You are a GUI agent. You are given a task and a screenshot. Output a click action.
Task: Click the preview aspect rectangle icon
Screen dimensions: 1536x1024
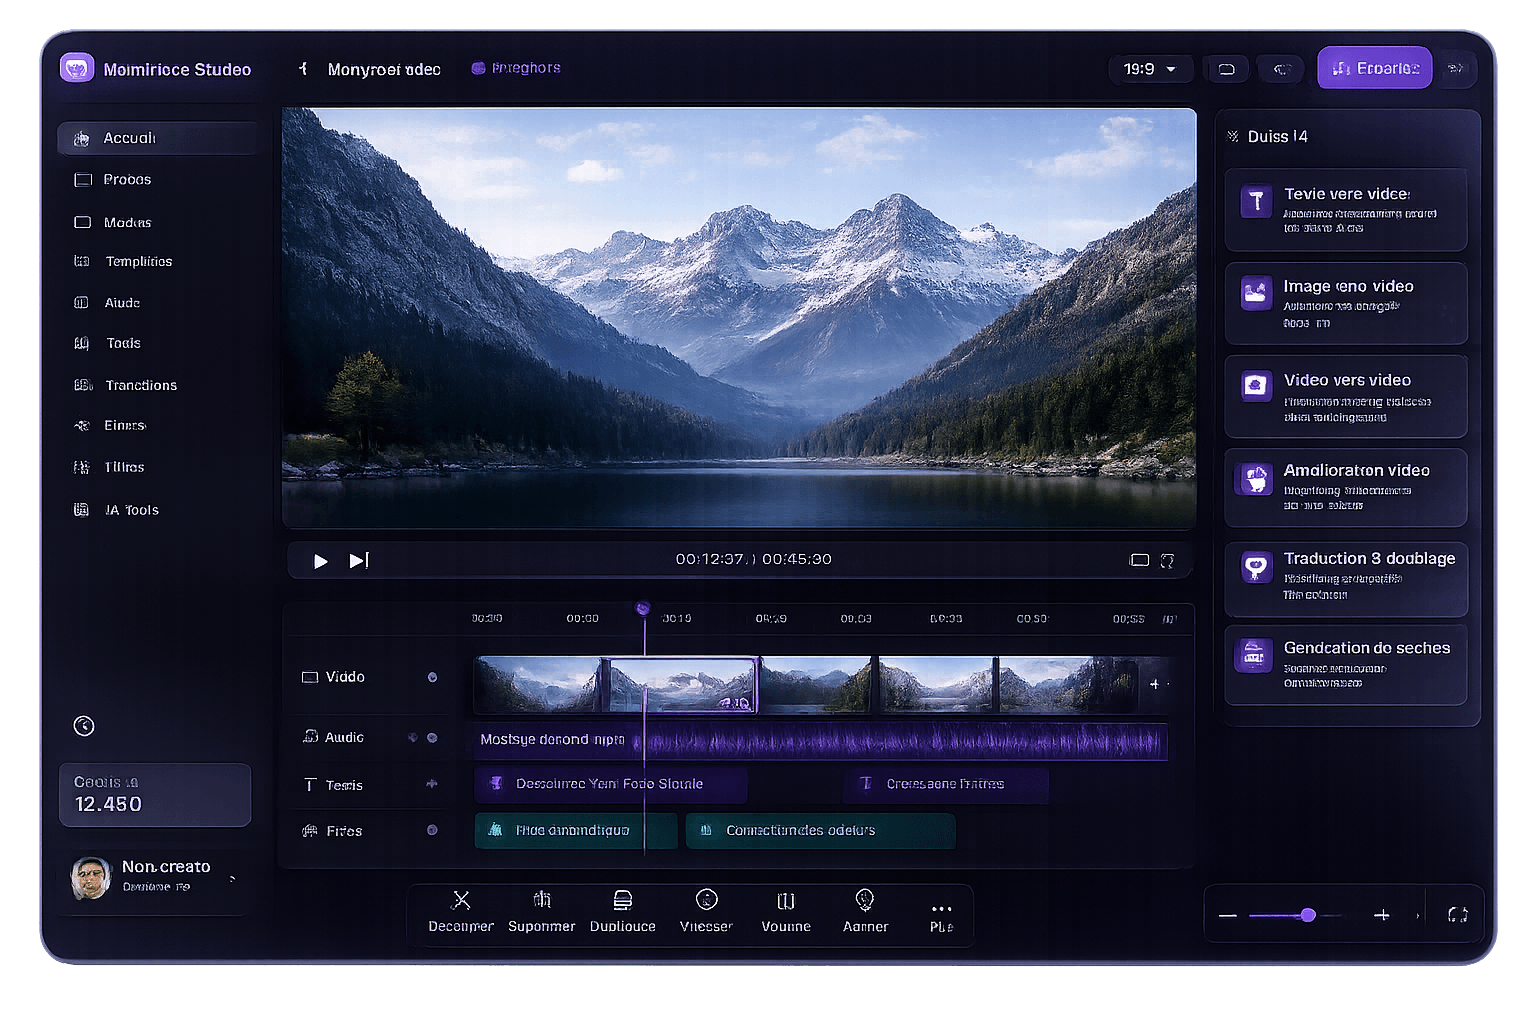click(x=1139, y=560)
